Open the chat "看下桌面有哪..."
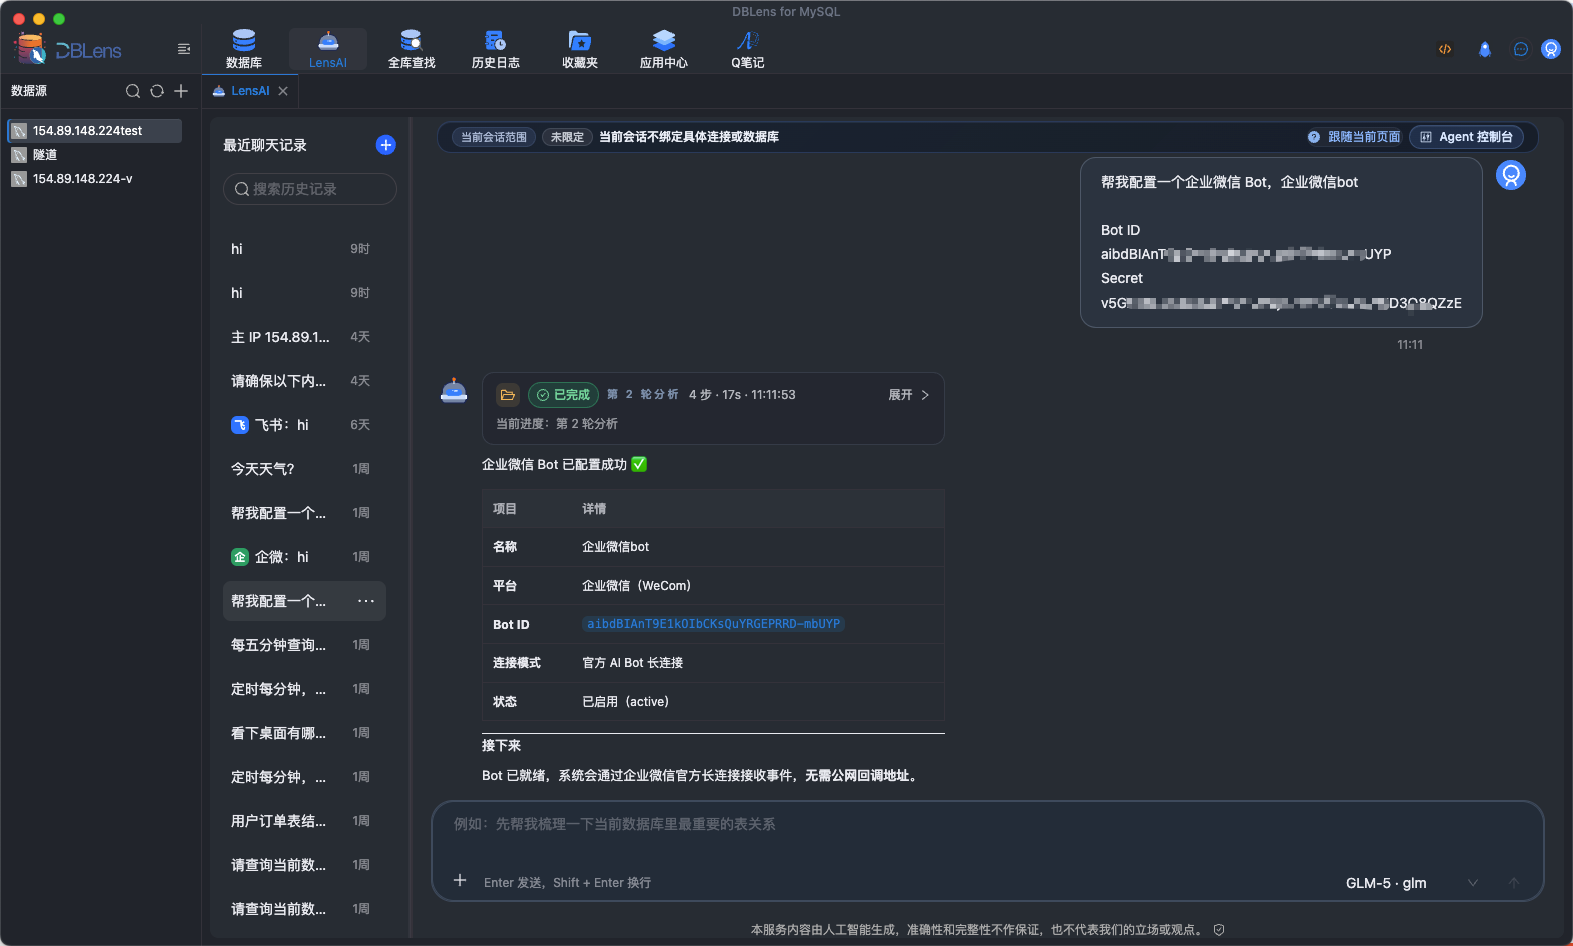The width and height of the screenshot is (1573, 946). 304,733
